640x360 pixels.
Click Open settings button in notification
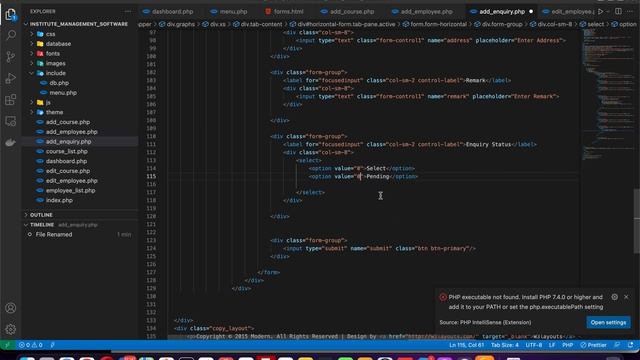pyautogui.click(x=608, y=322)
